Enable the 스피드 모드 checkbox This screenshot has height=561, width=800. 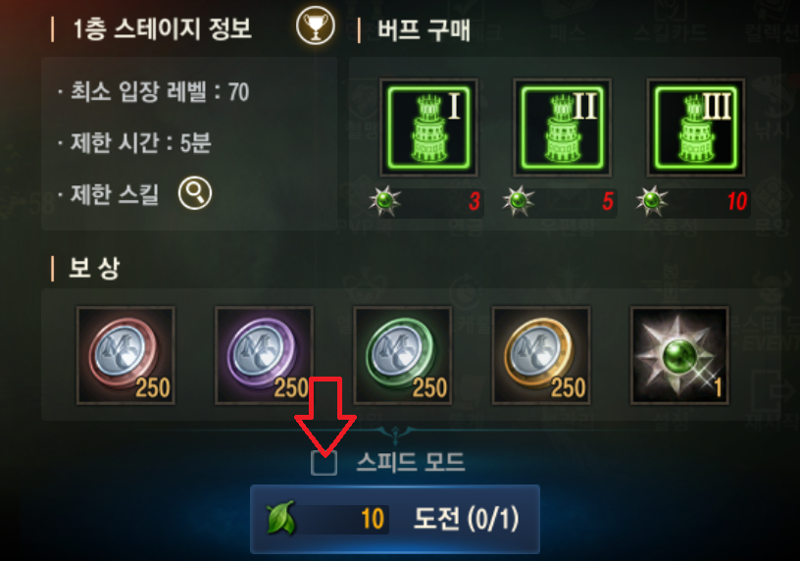tap(324, 463)
